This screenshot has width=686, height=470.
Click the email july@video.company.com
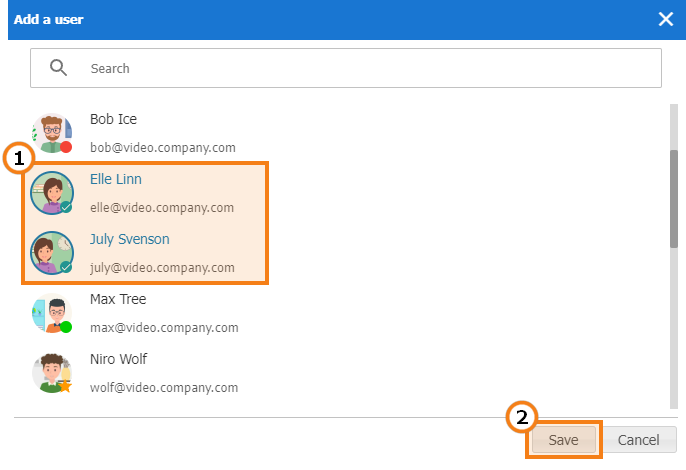pos(162,267)
